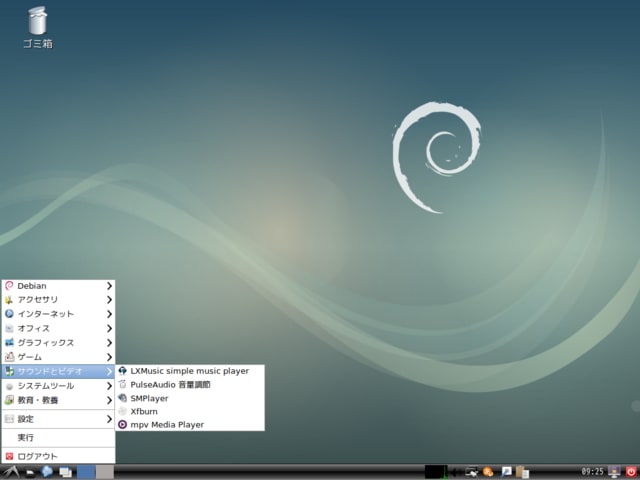Image resolution: width=640 pixels, height=480 pixels.
Task: Click the 09:25 clock
Action: click(592, 472)
